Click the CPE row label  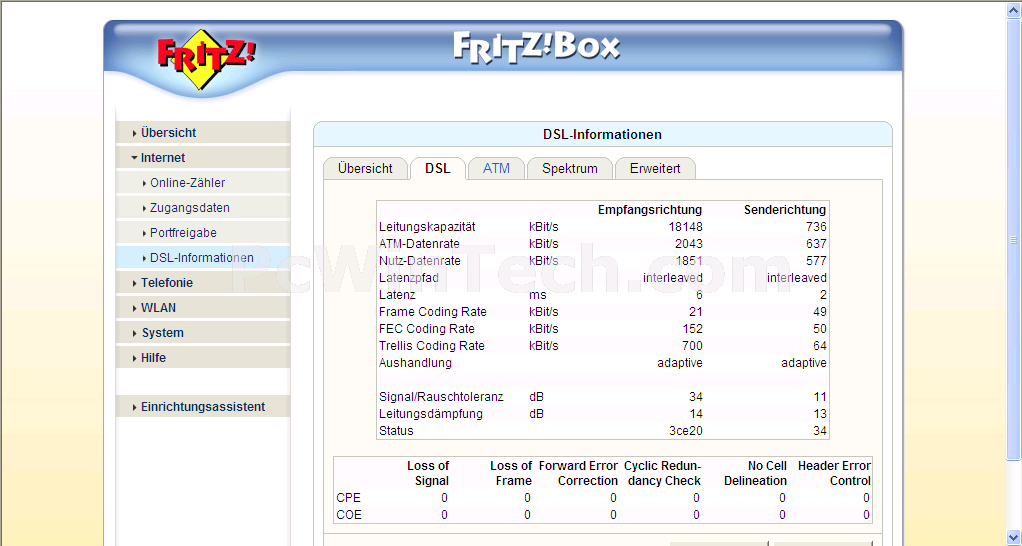point(349,498)
